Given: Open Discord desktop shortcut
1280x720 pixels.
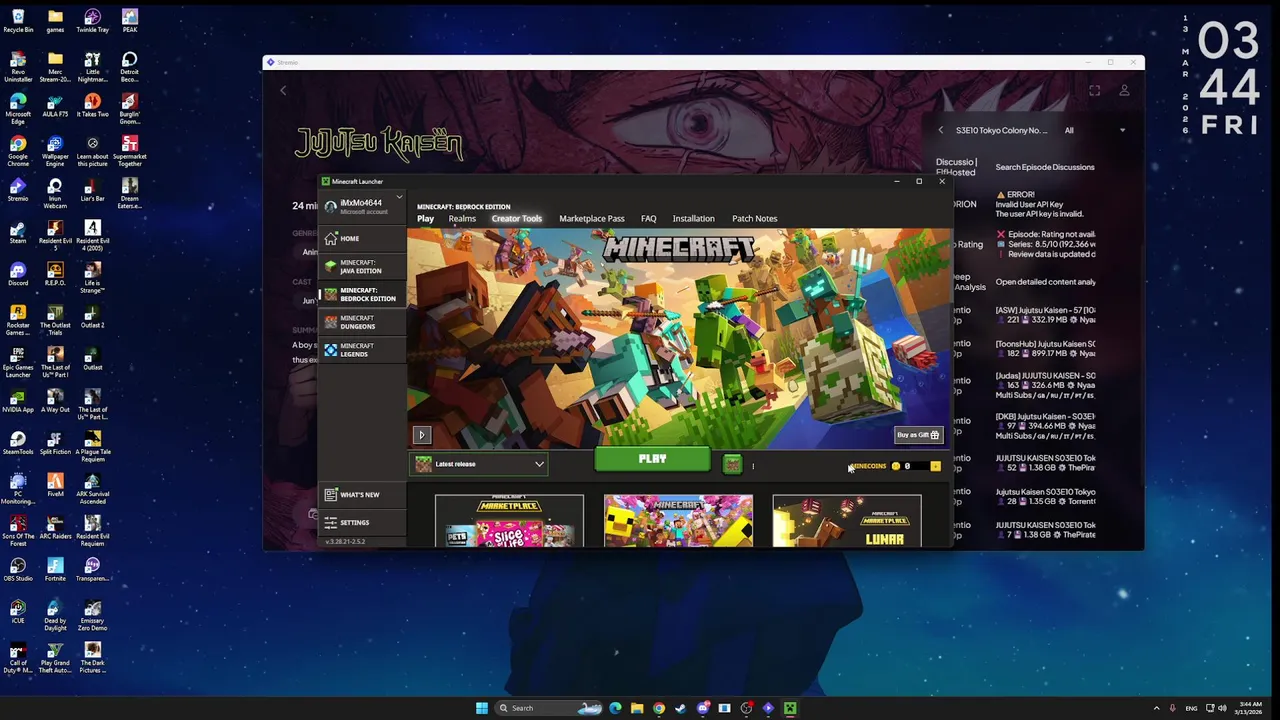Looking at the screenshot, I should [18, 274].
